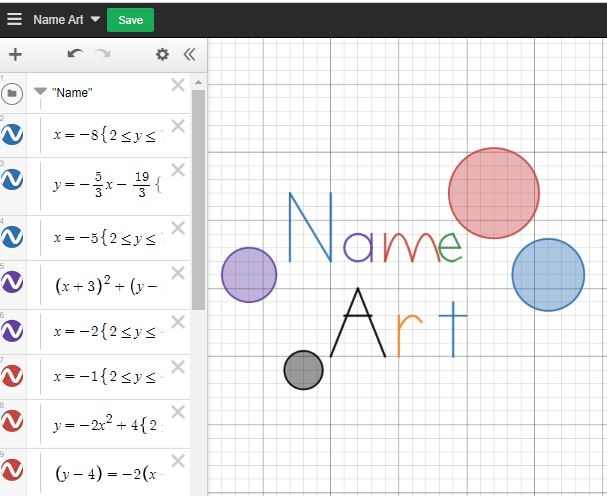This screenshot has width=607, height=496.
Task: Click the Add Item plus icon
Action: [15, 55]
